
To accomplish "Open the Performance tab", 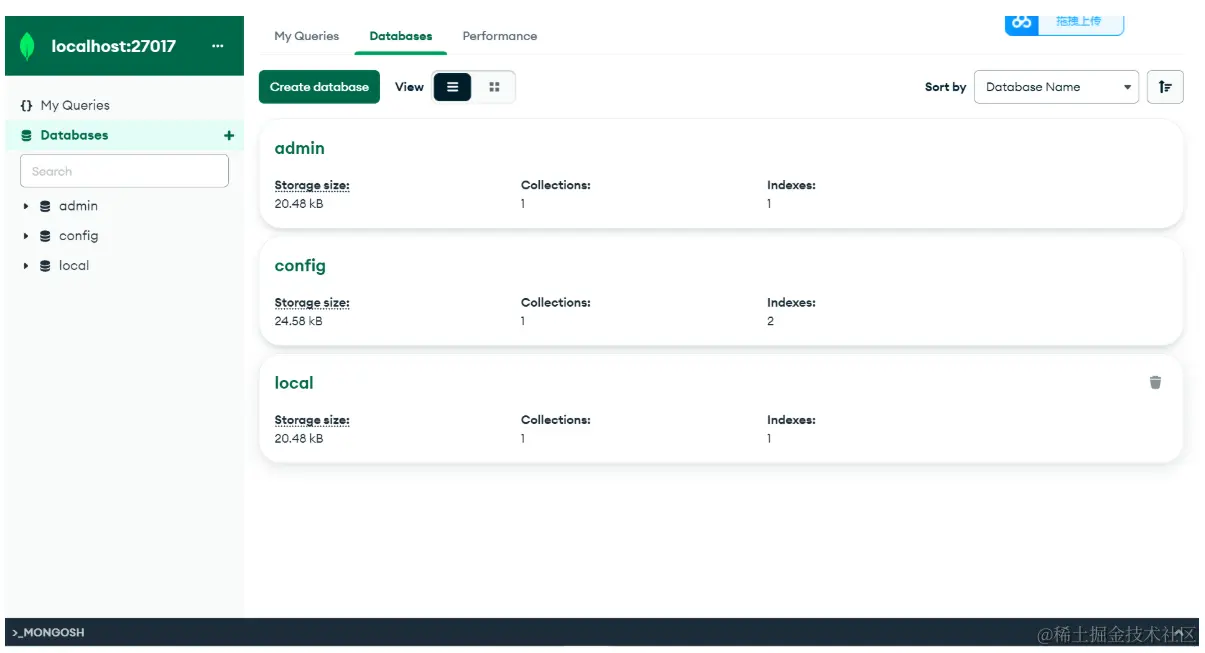I will pyautogui.click(x=500, y=36).
